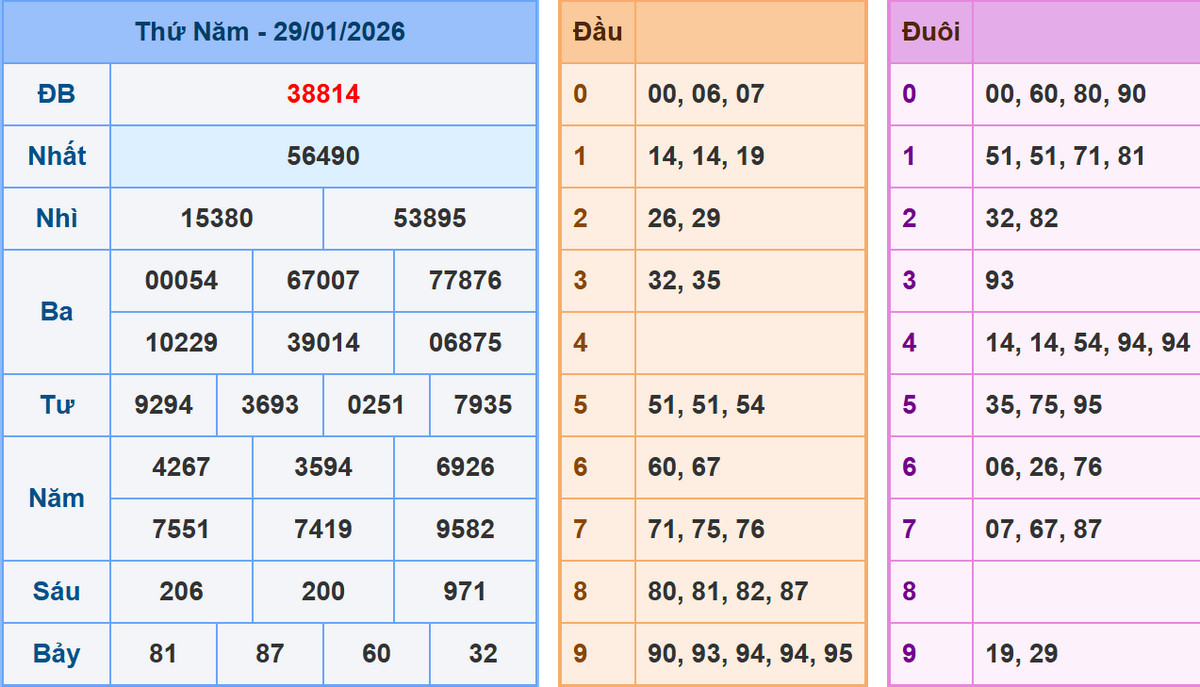
Task: Click the Năm prize number 9582
Action: (x=463, y=529)
